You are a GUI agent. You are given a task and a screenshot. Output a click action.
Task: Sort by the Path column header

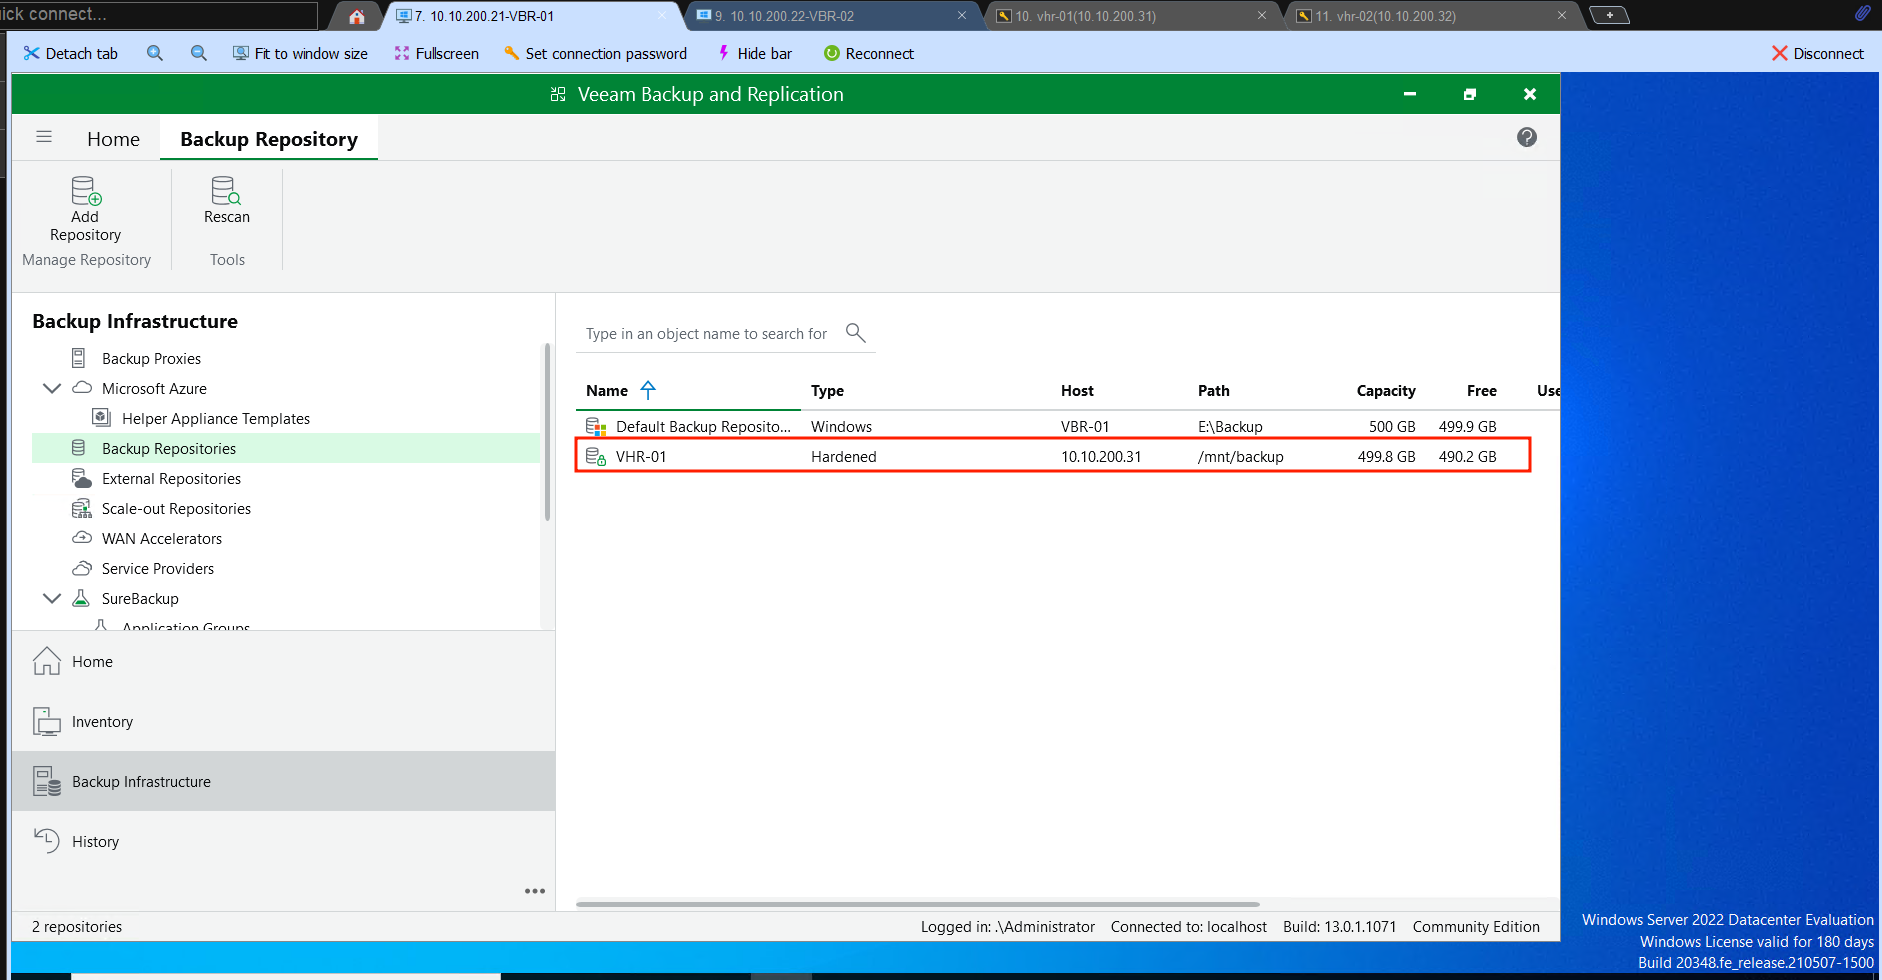click(1214, 390)
